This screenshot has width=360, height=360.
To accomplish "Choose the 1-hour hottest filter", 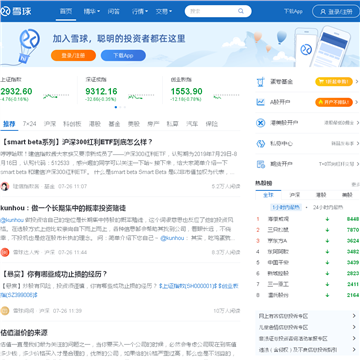I will click(286, 207).
